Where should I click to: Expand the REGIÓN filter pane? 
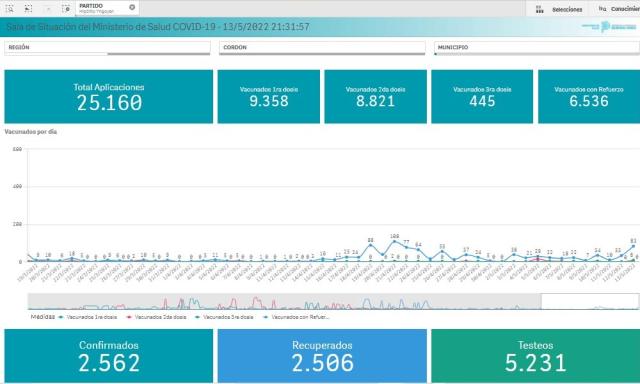point(107,47)
